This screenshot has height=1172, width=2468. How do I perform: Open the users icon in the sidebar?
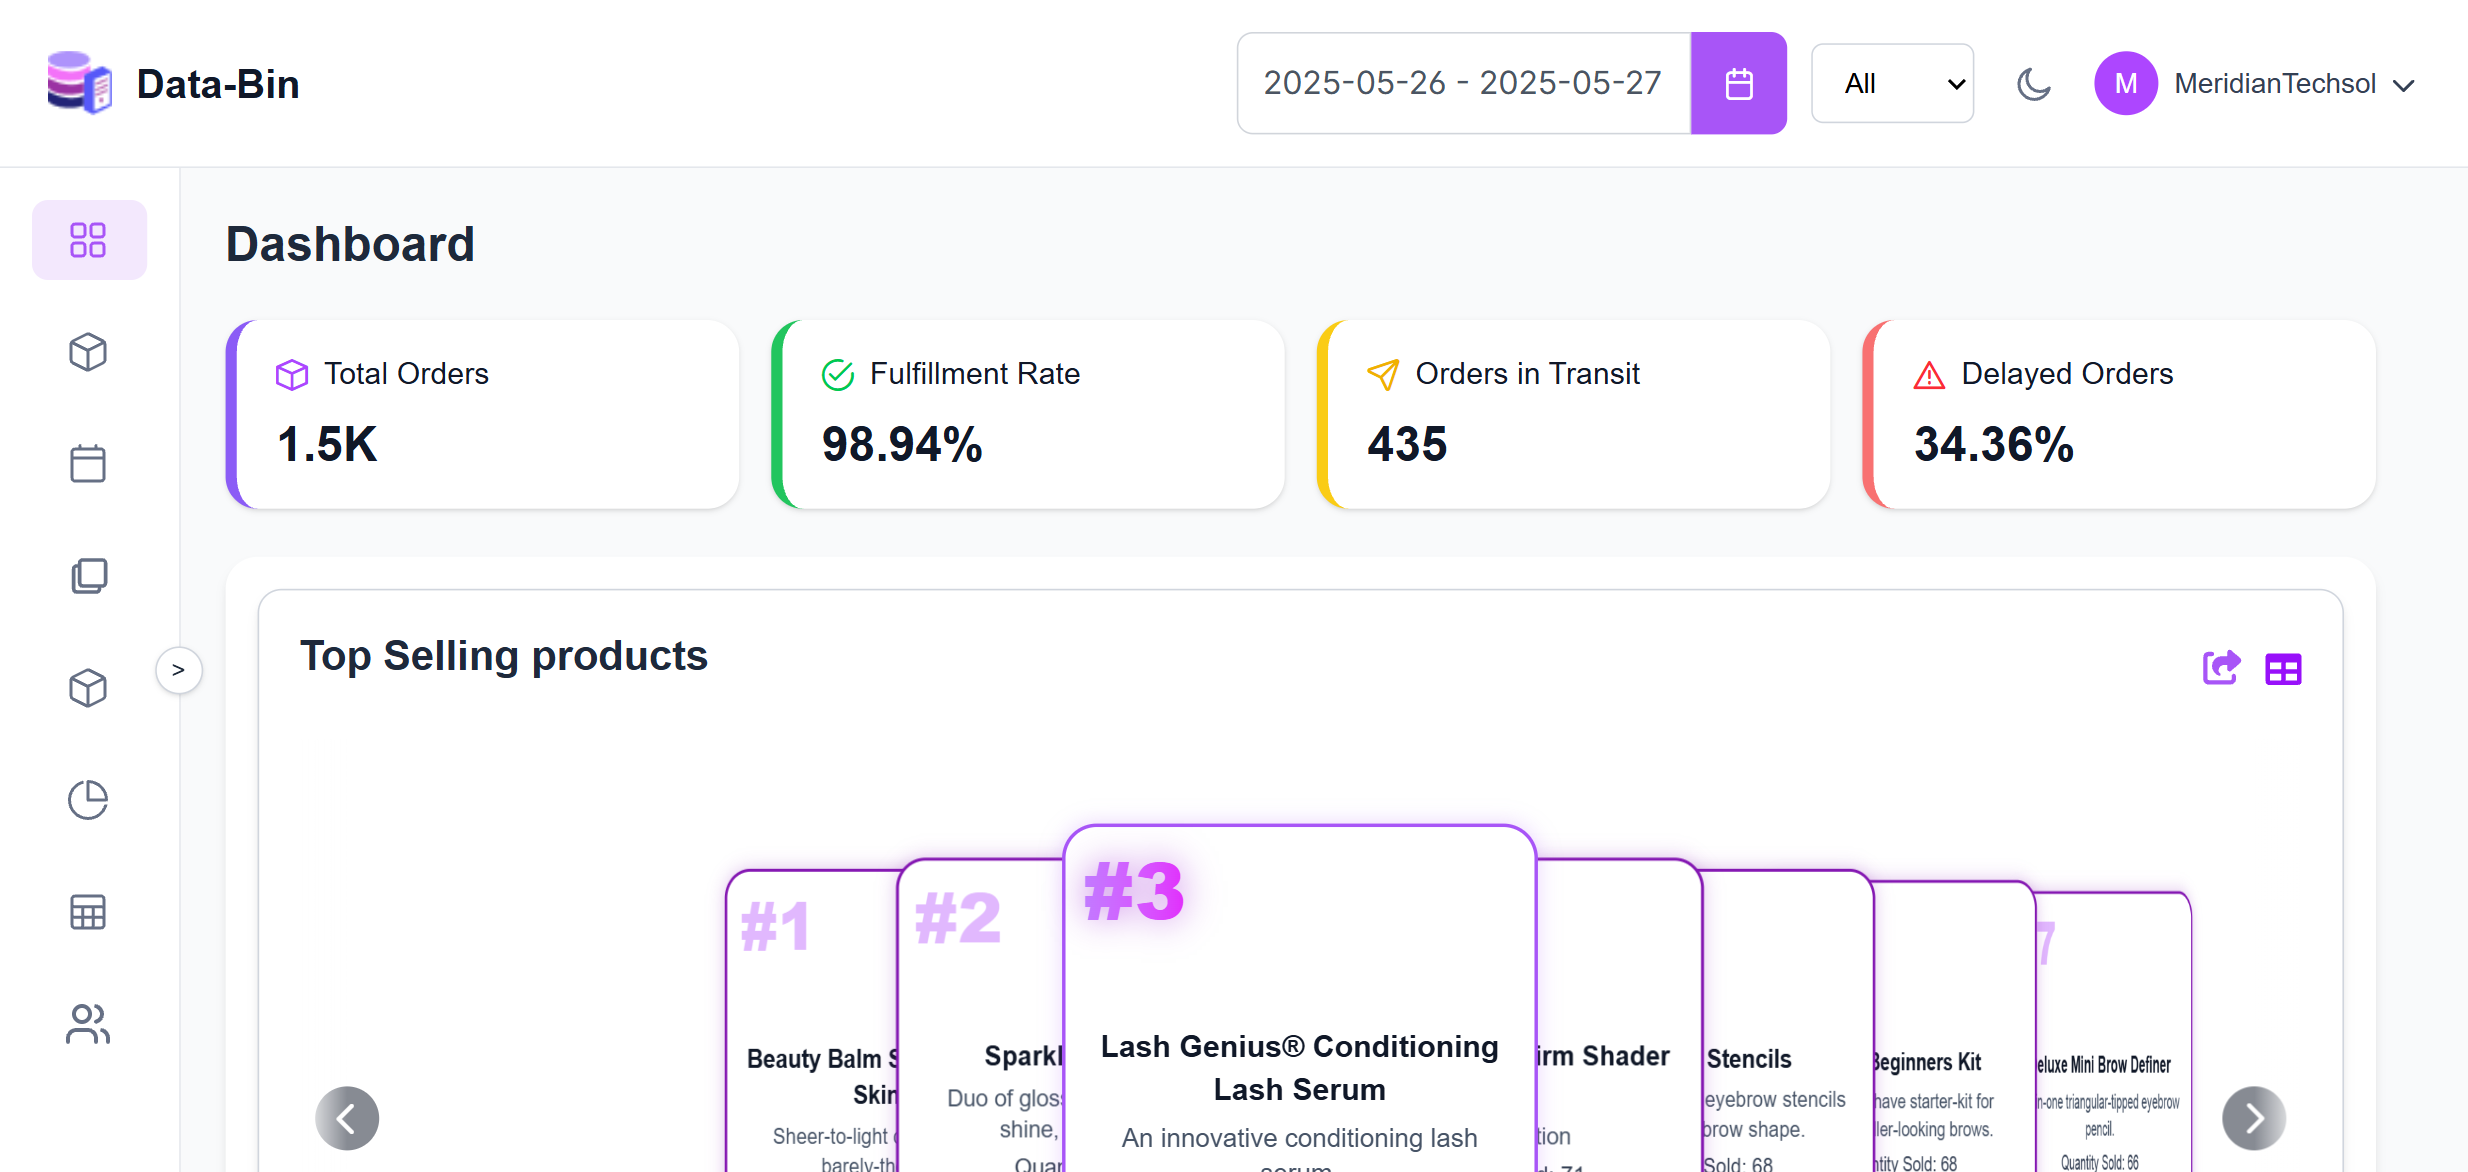[x=88, y=1024]
